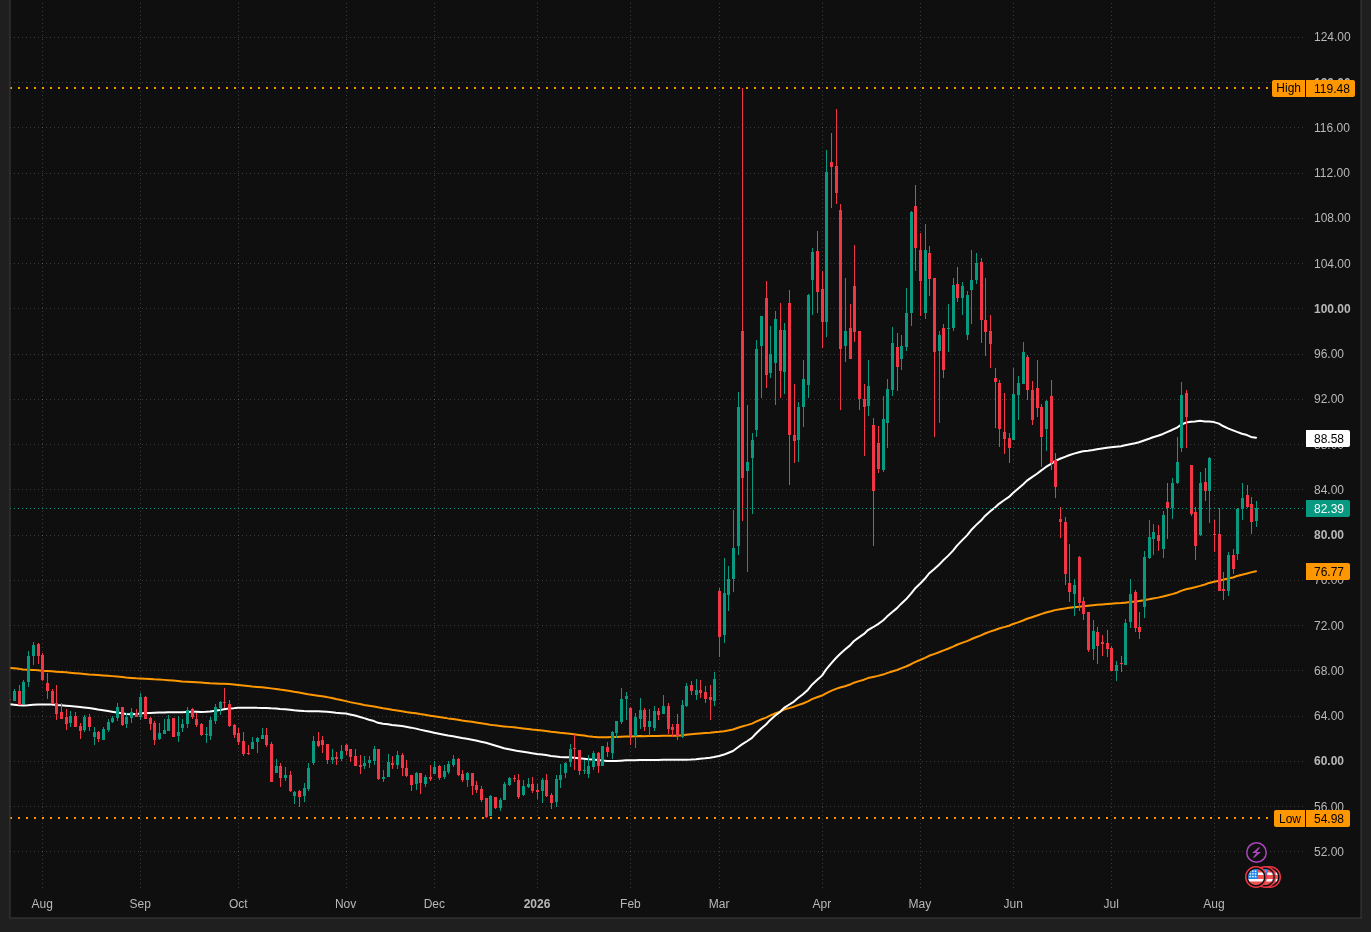The height and width of the screenshot is (932, 1371).
Task: Click the 52.00 price axis label
Action: (x=1329, y=852)
